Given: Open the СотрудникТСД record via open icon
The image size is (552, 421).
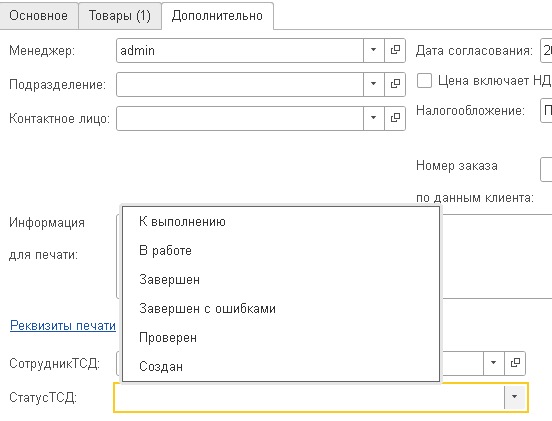Looking at the screenshot, I should (x=515, y=363).
